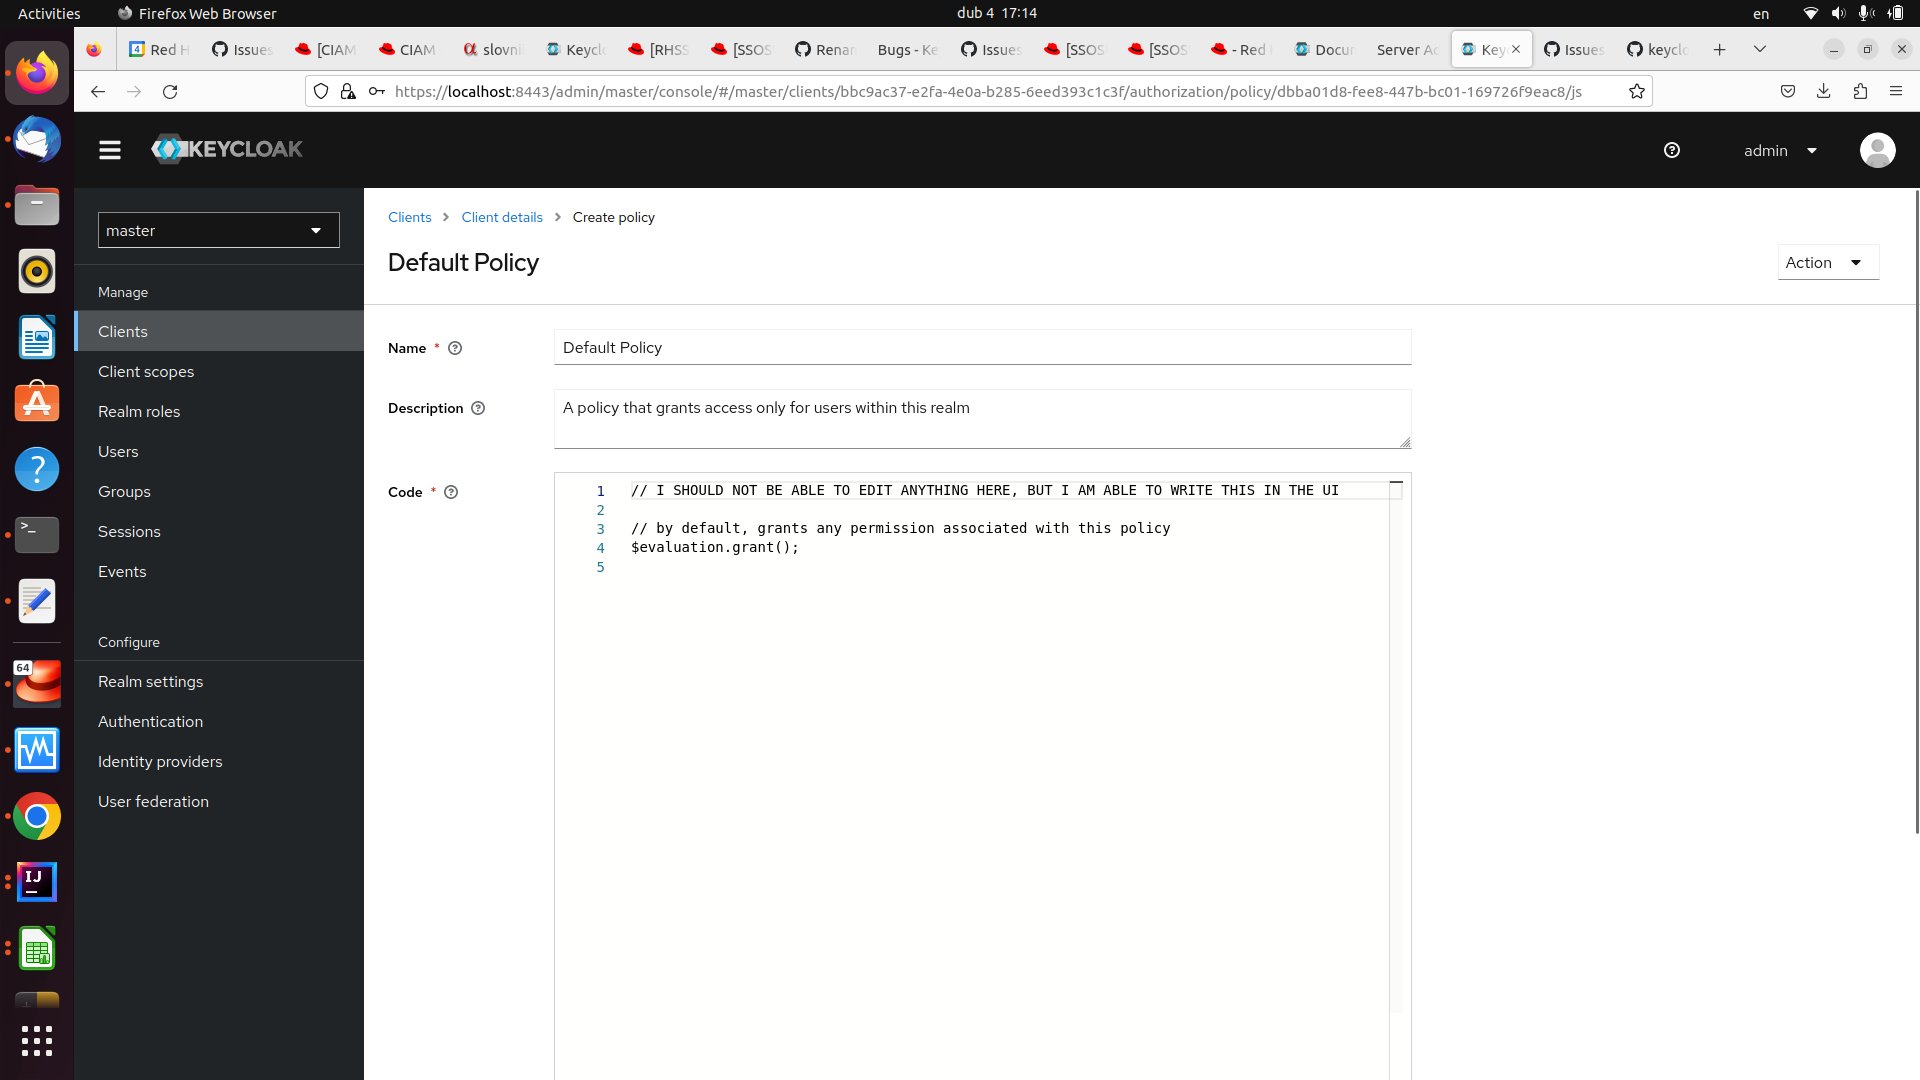Reload the page in Firefox
The height and width of the screenshot is (1080, 1920).
[x=170, y=91]
